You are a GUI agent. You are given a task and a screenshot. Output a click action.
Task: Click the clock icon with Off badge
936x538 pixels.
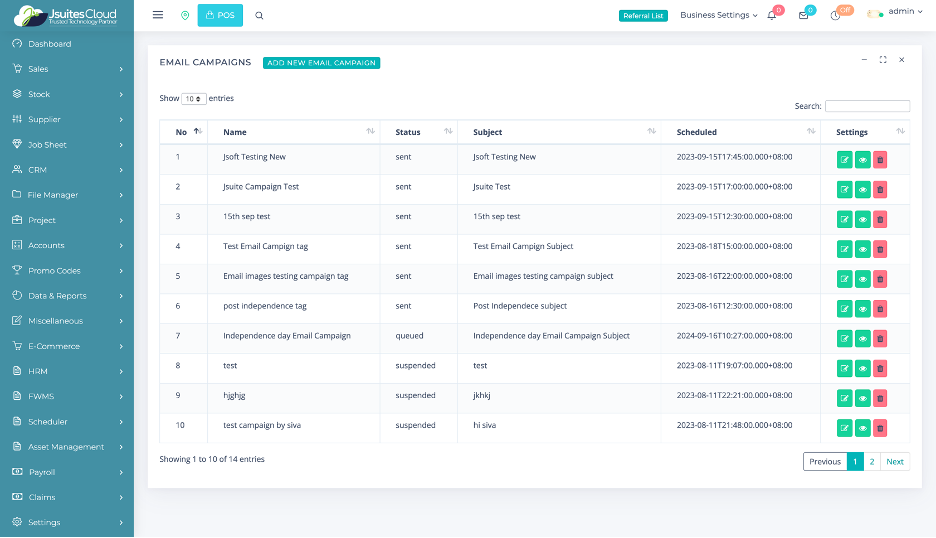pyautogui.click(x=835, y=15)
